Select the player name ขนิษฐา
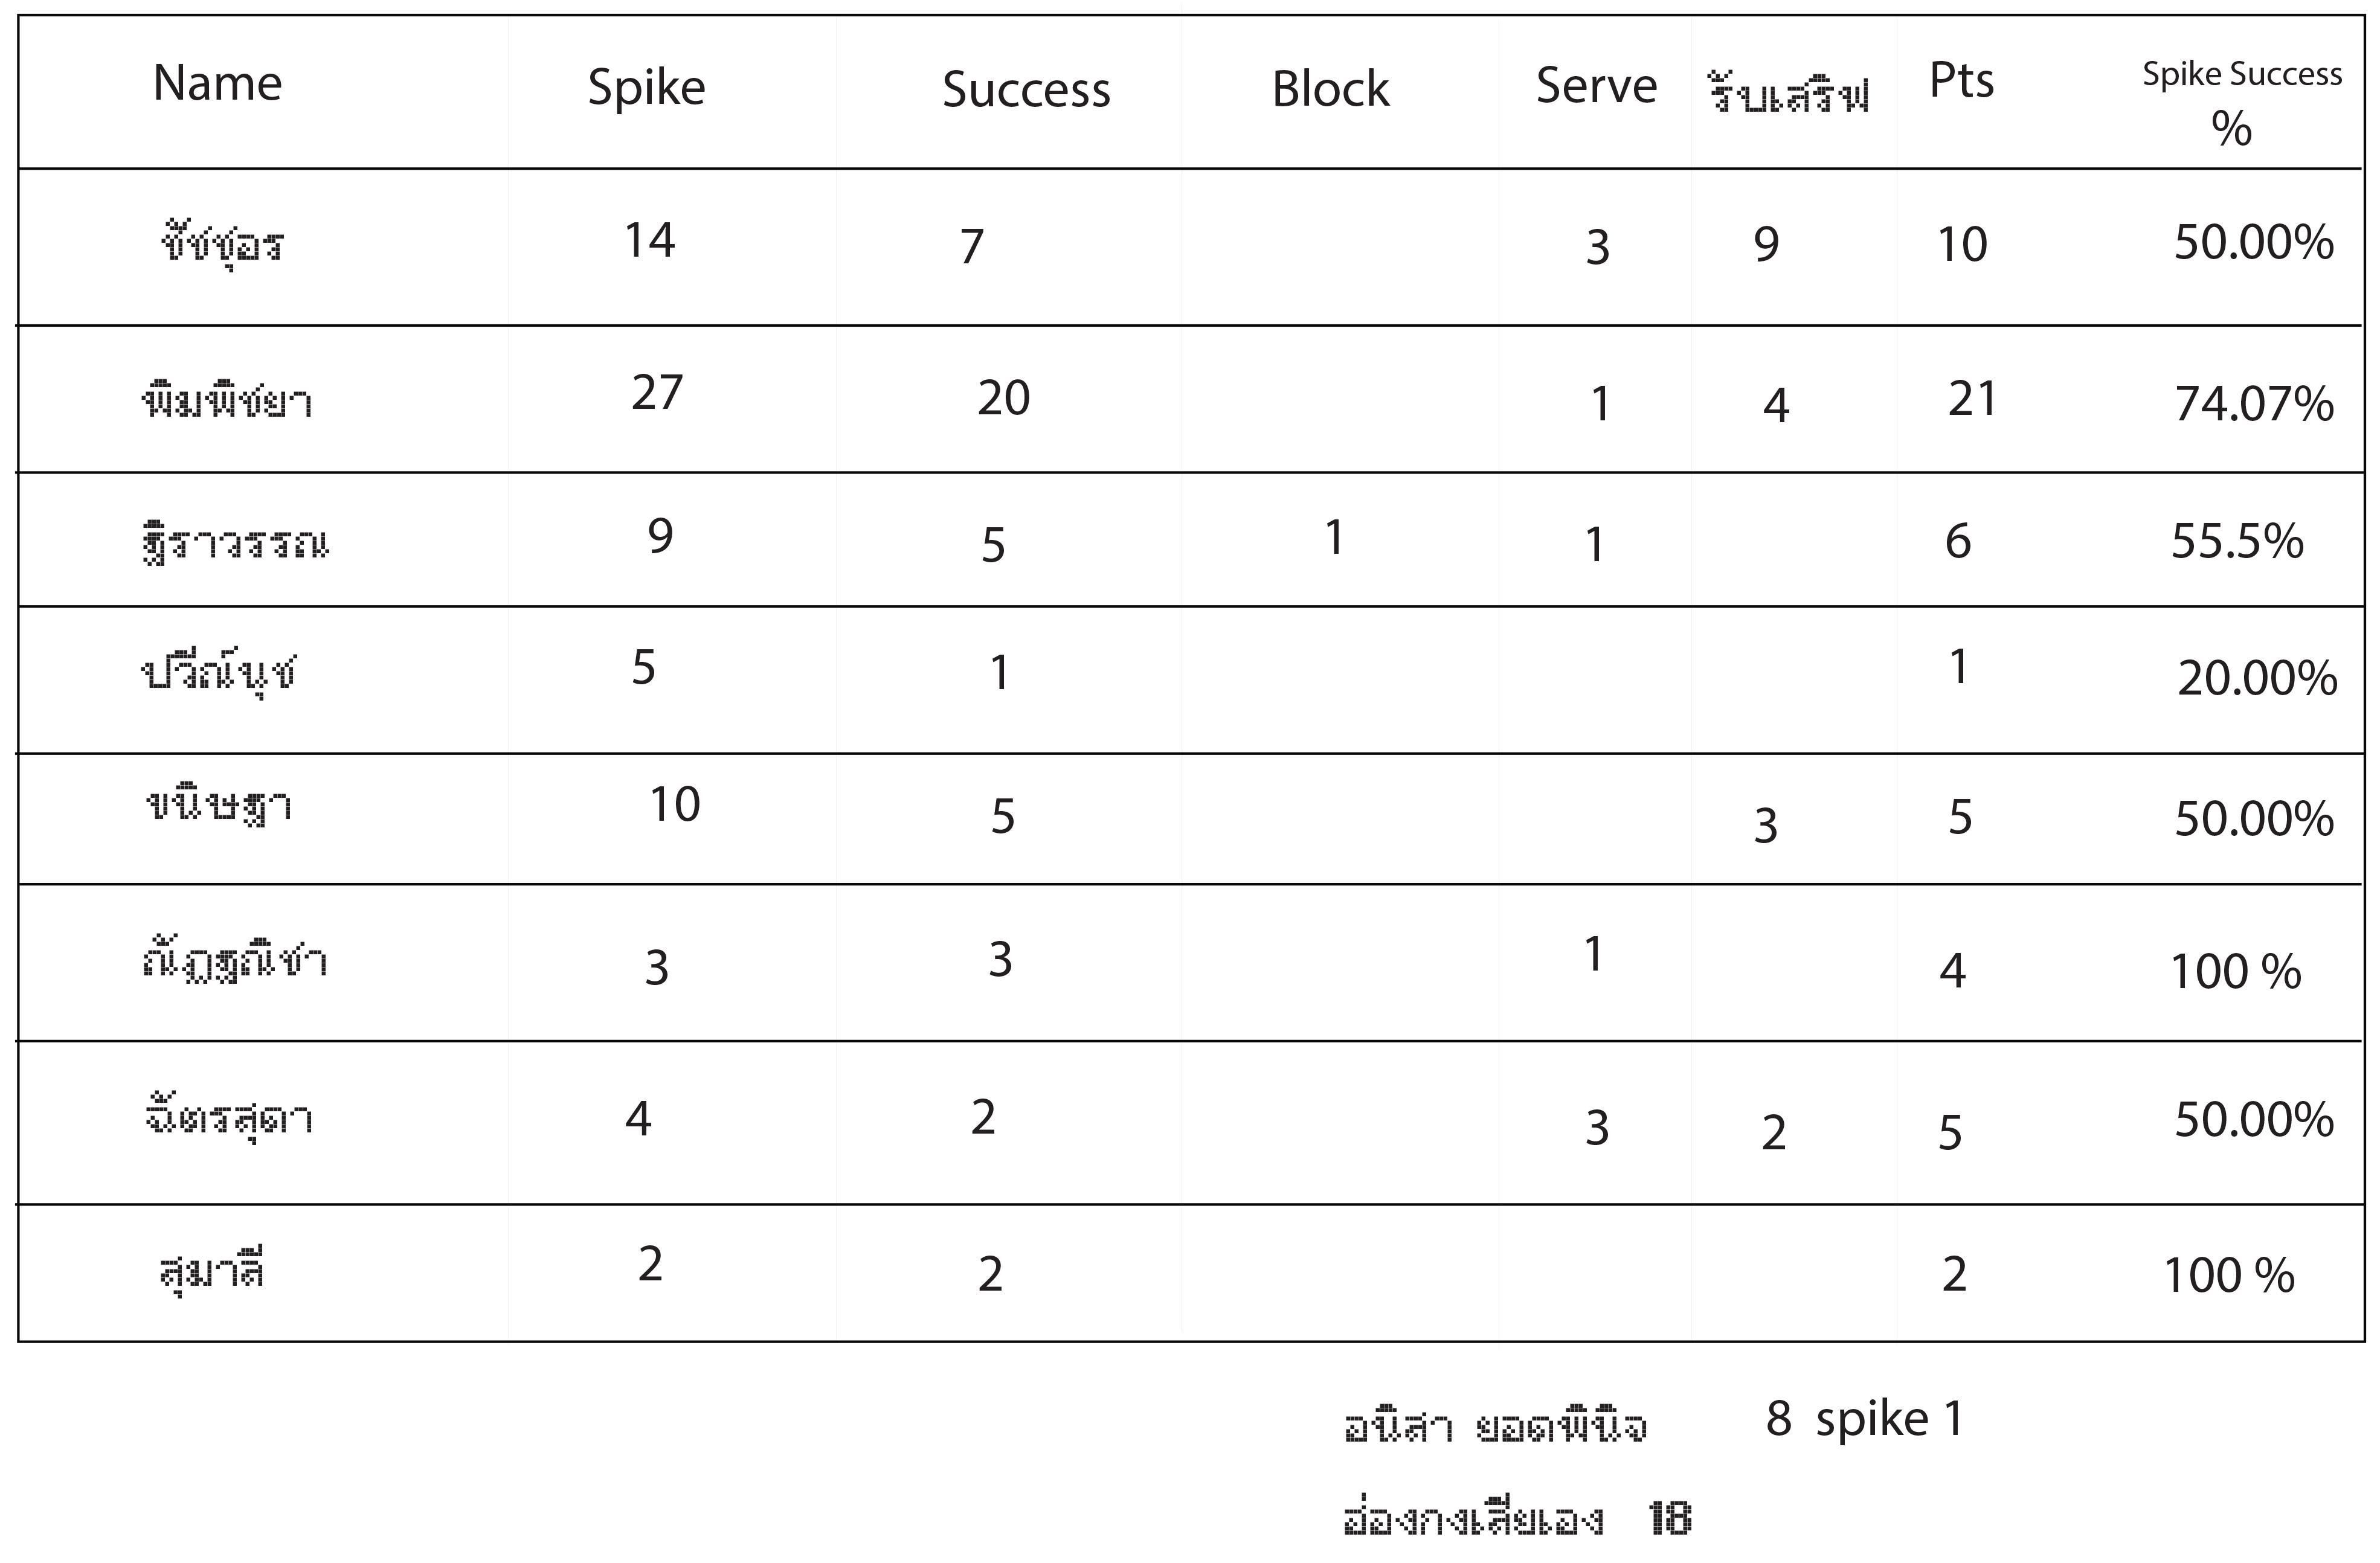 tap(219, 805)
